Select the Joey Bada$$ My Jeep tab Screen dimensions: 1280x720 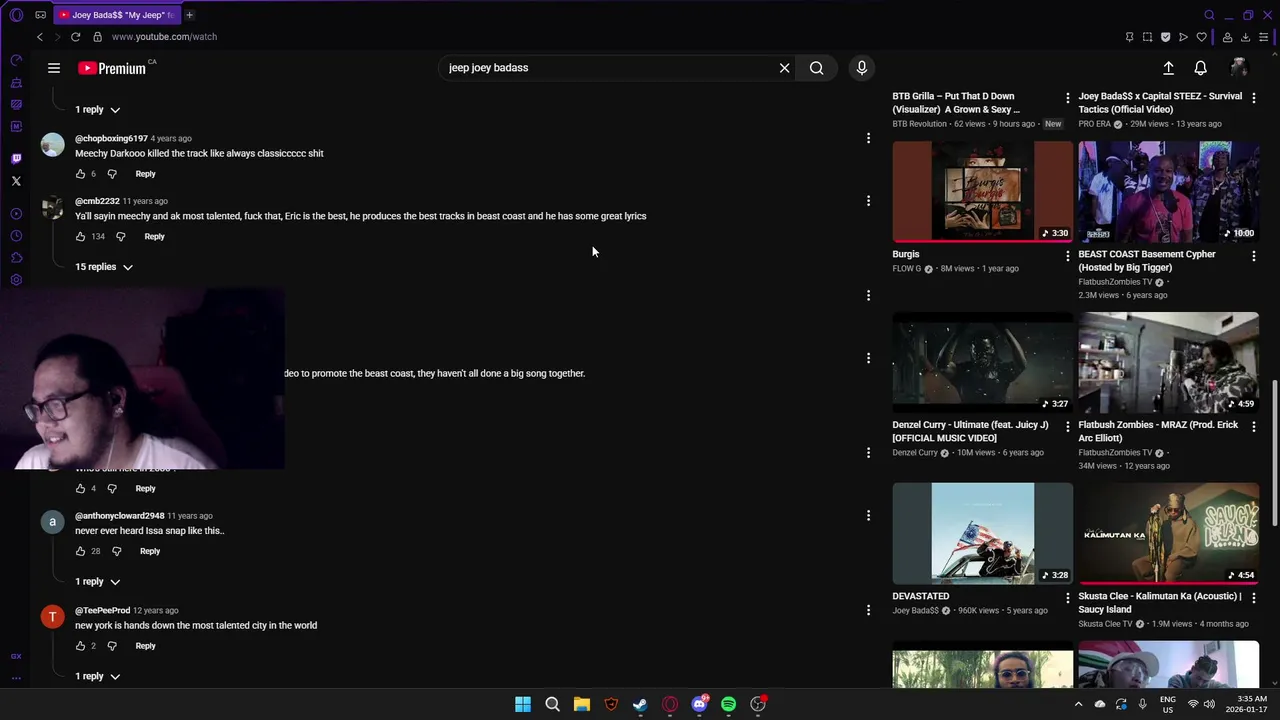coord(115,15)
